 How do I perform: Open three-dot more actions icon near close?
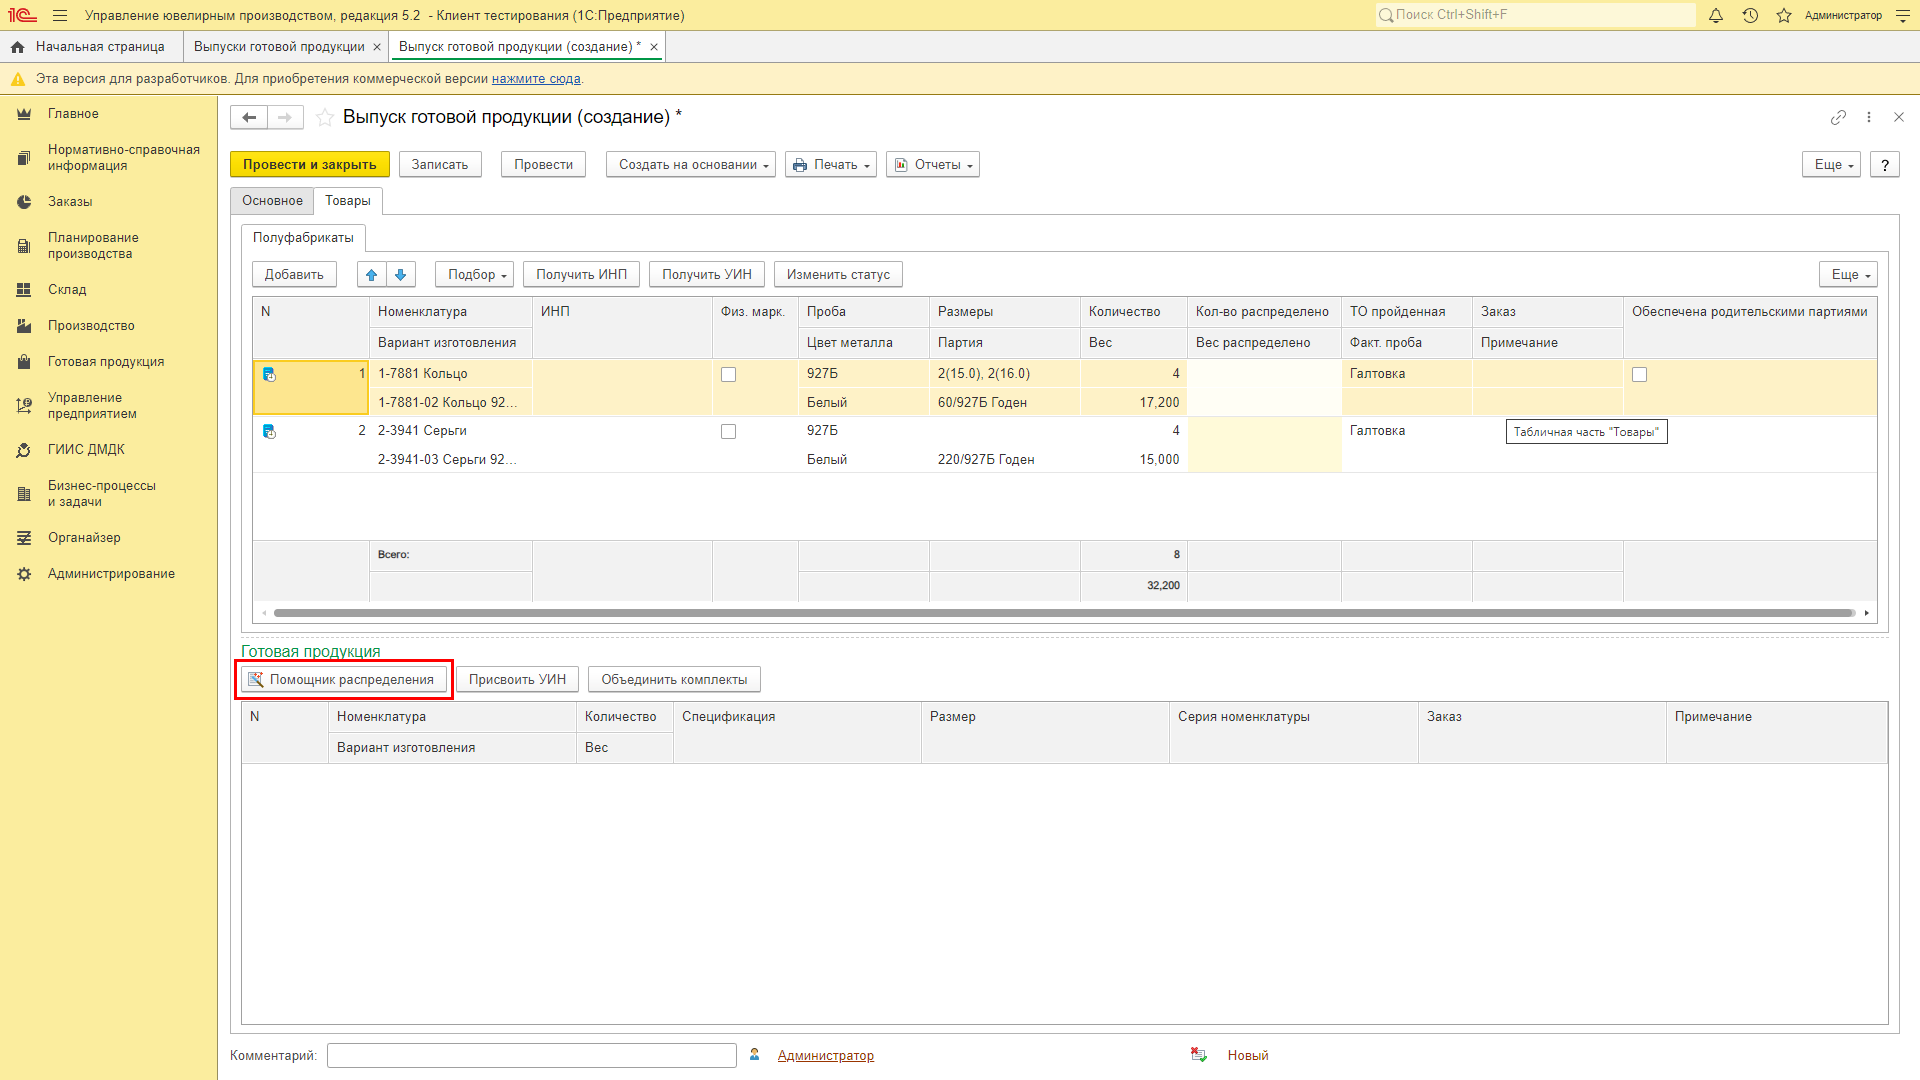(1869, 117)
